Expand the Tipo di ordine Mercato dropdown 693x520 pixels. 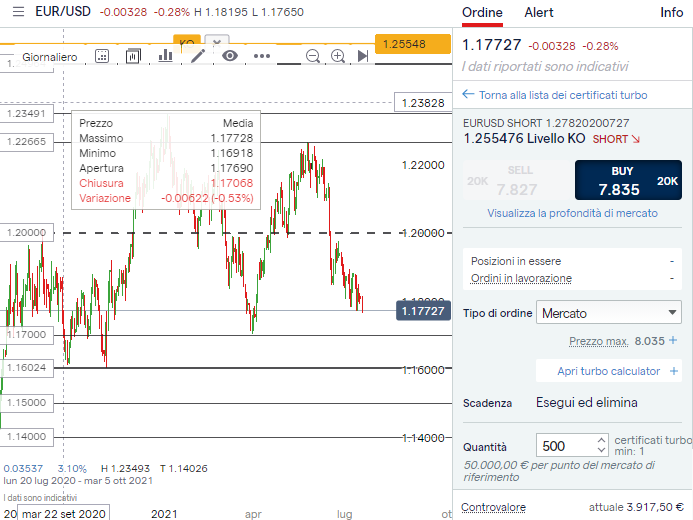tap(609, 313)
